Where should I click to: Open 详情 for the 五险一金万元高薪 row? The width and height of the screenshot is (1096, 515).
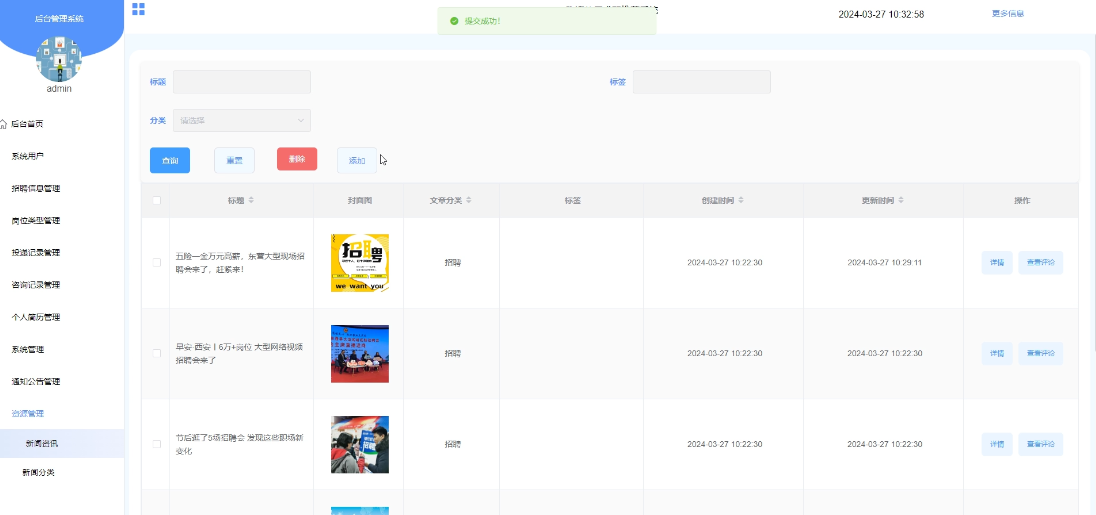point(997,263)
